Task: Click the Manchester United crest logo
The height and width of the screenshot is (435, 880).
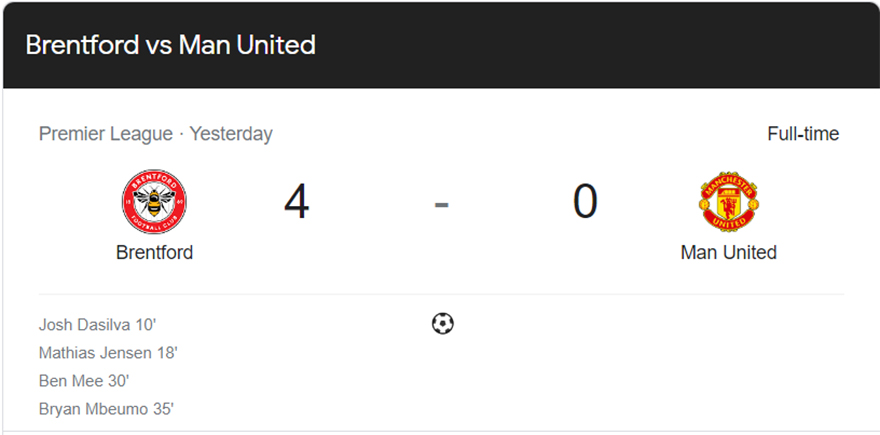Action: point(728,202)
